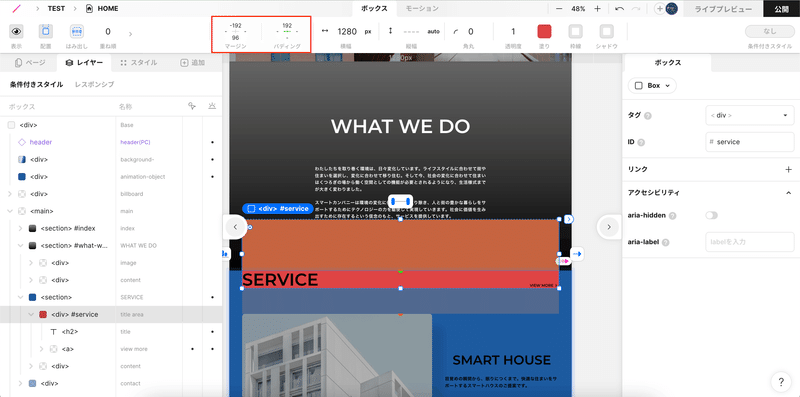Edit the 透明度 opacity value 1
This screenshot has width=800, height=397.
[513, 32]
